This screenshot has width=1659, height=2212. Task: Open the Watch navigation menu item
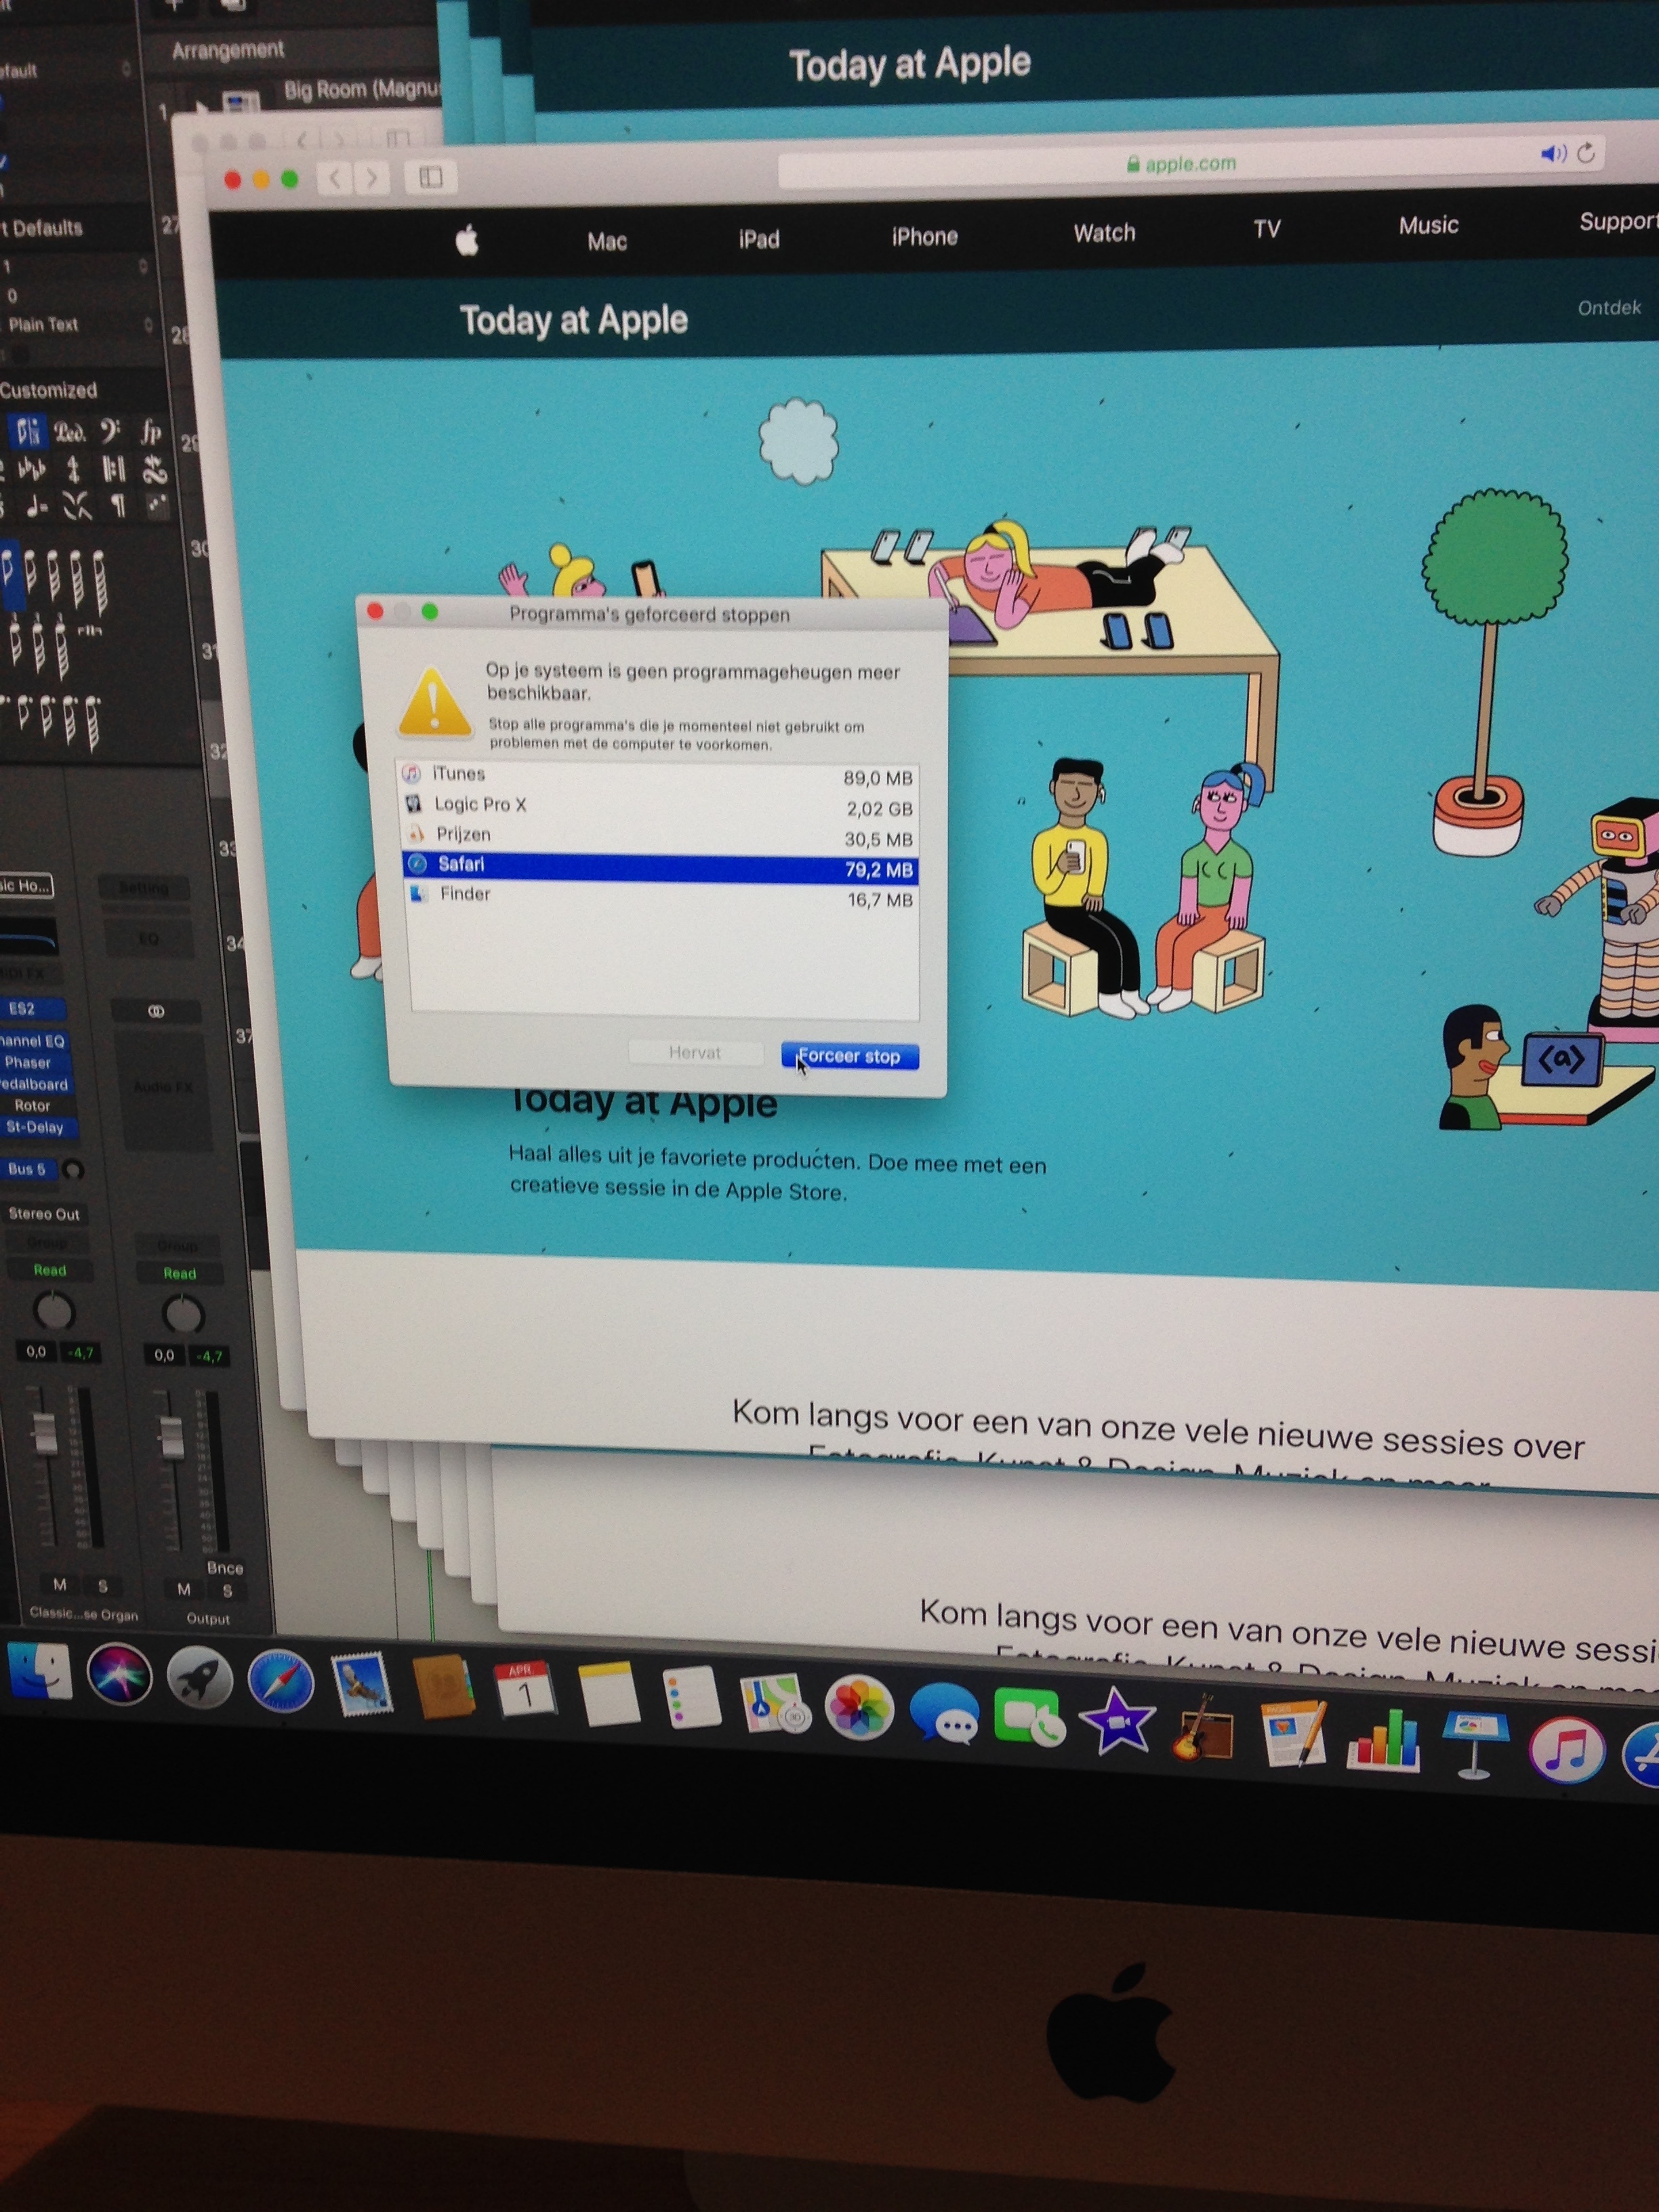click(1104, 233)
